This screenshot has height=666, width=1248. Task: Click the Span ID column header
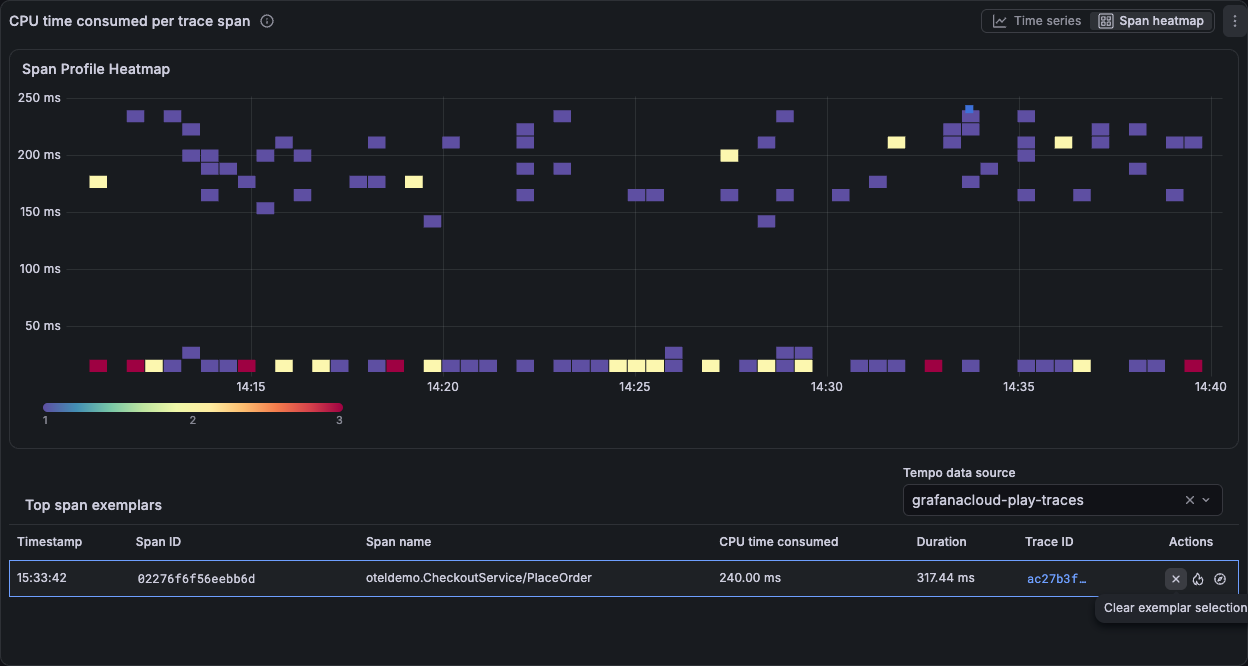click(158, 542)
